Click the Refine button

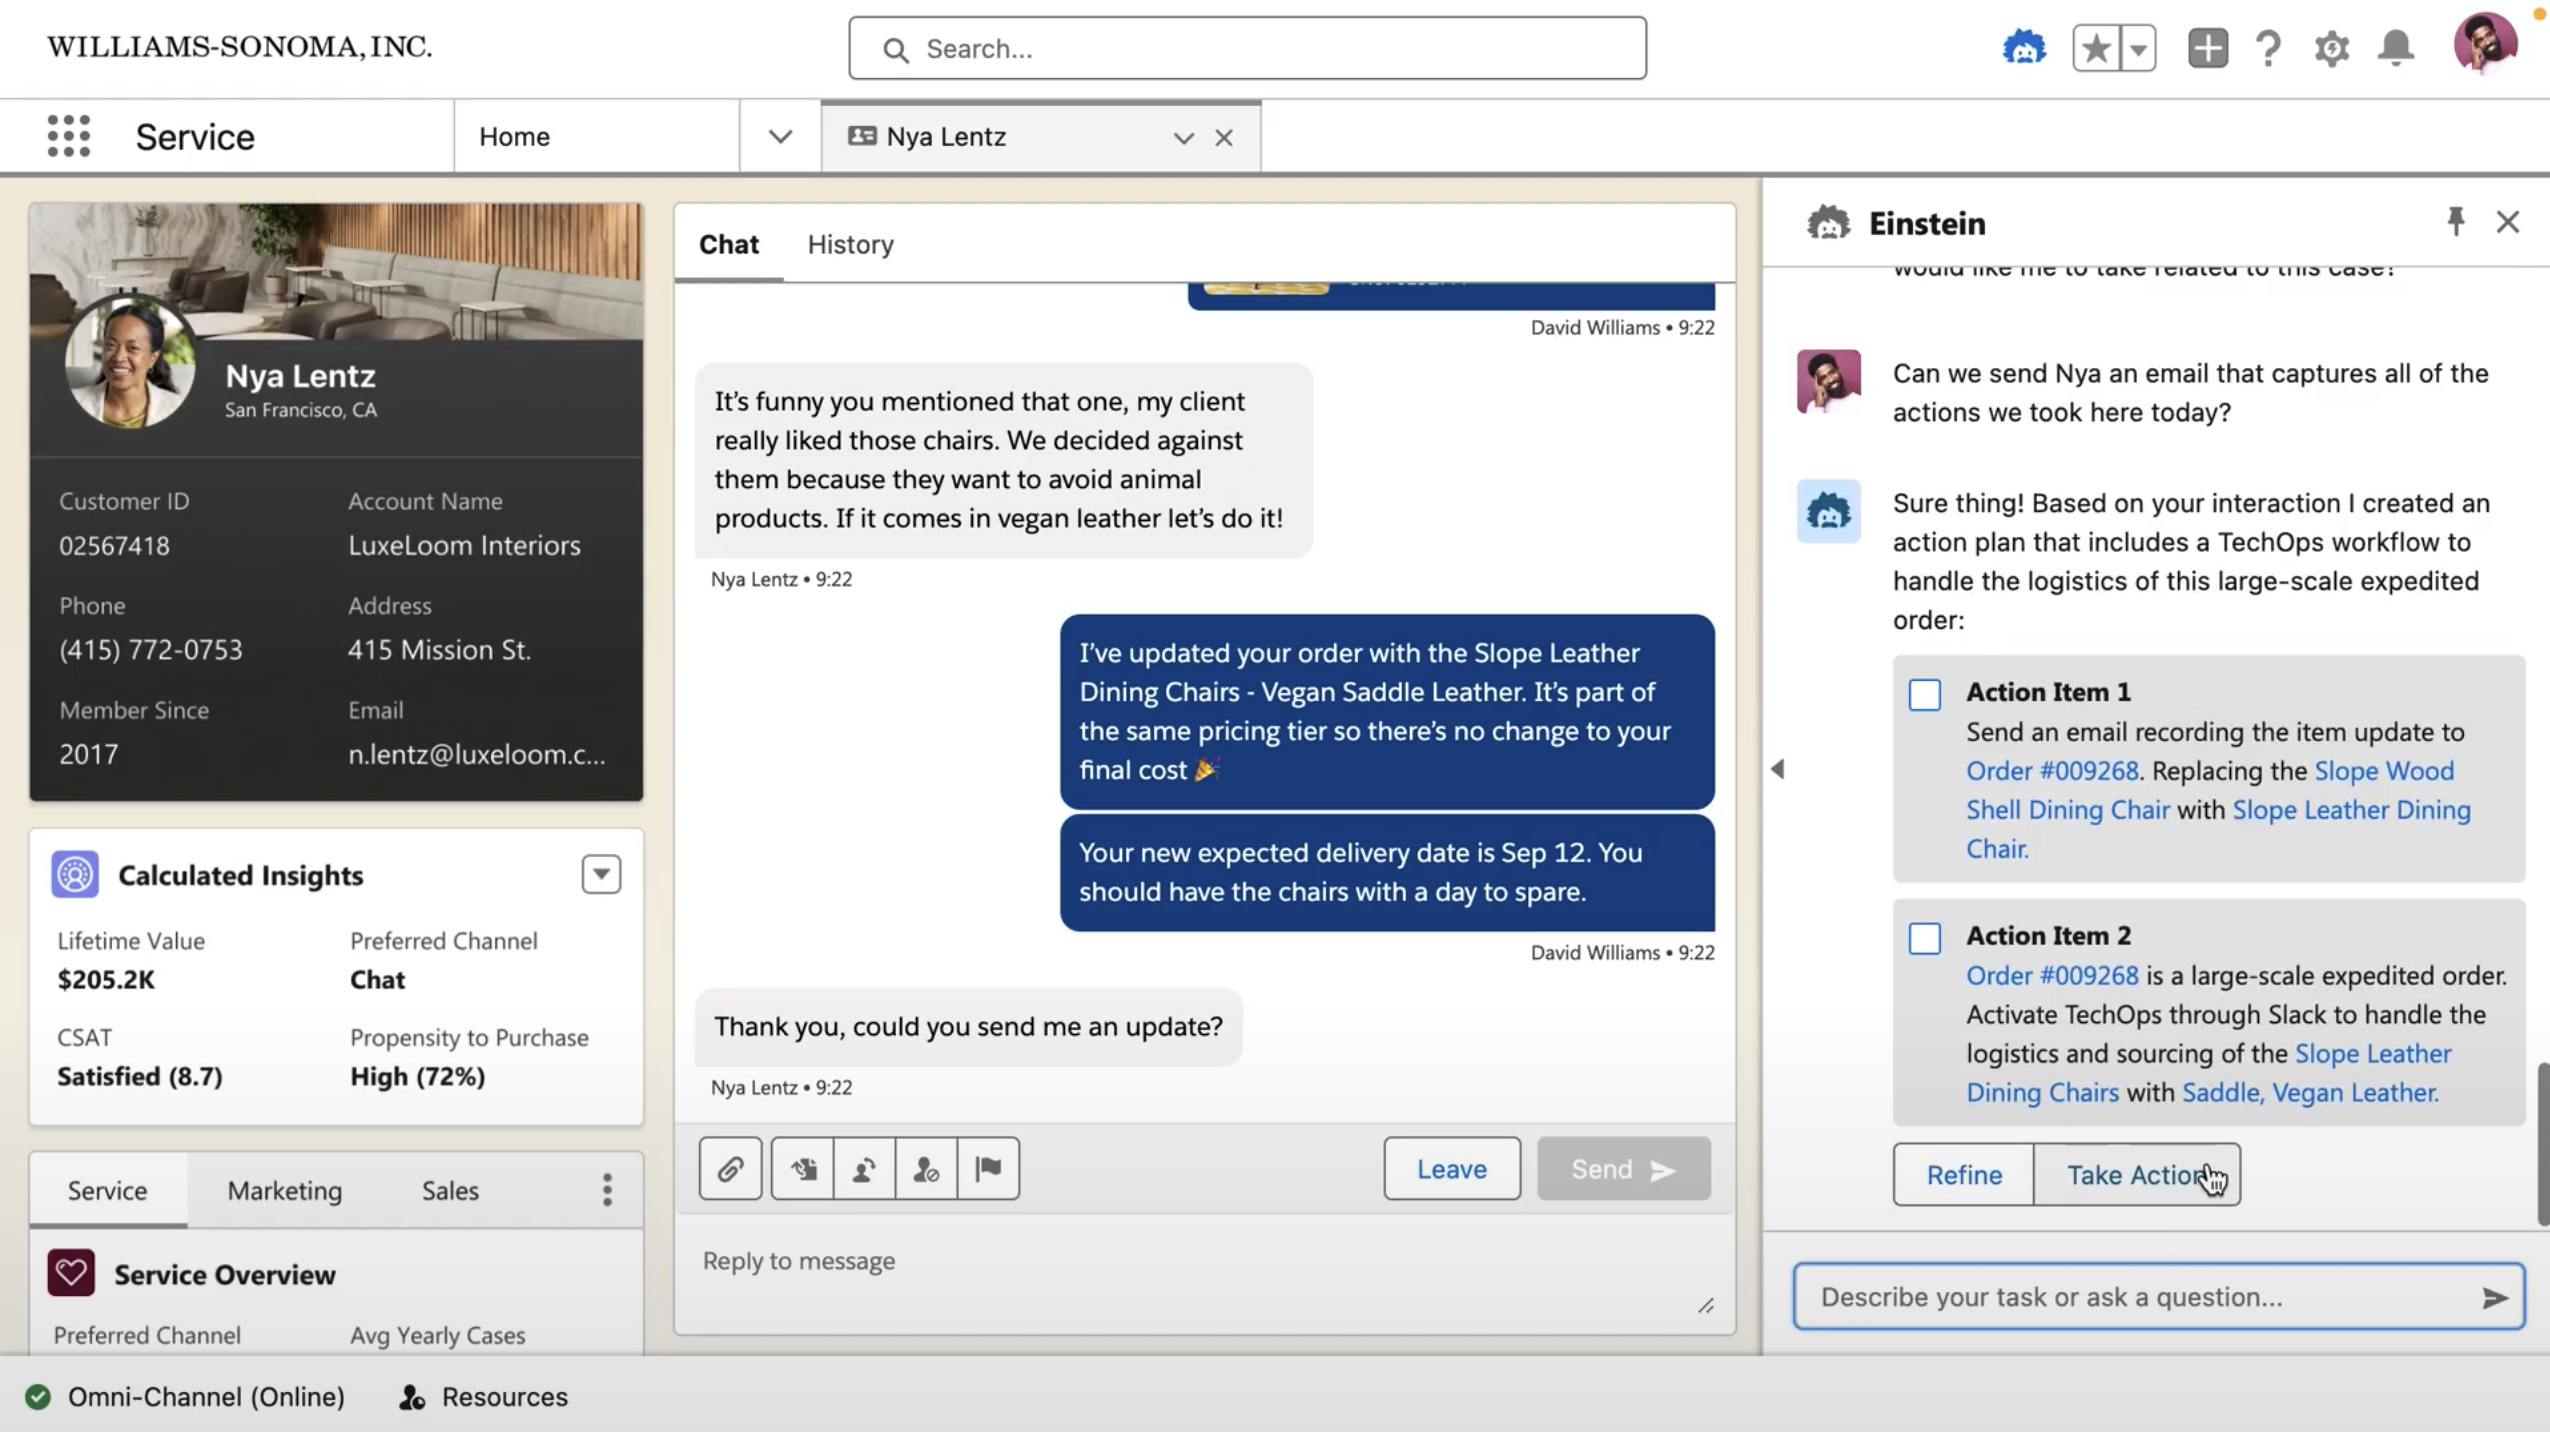1961,1175
